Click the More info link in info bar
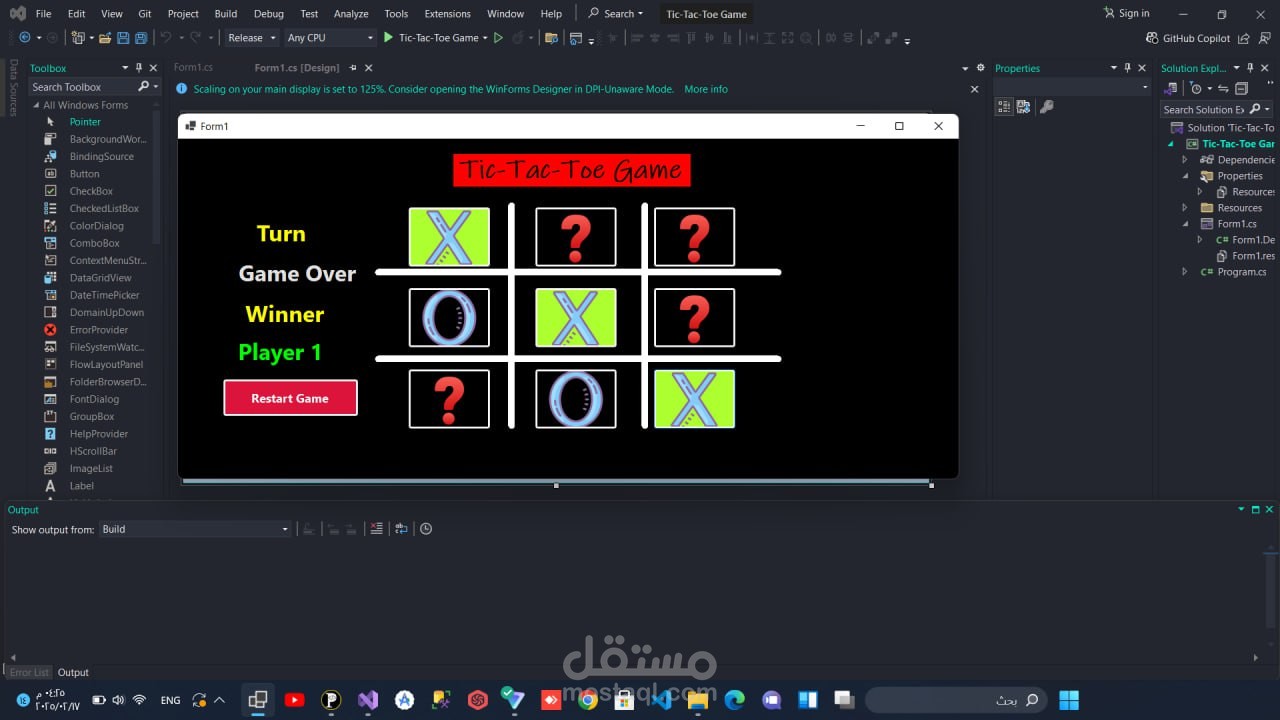Screen dimensions: 1280x720 pyautogui.click(x=706, y=89)
